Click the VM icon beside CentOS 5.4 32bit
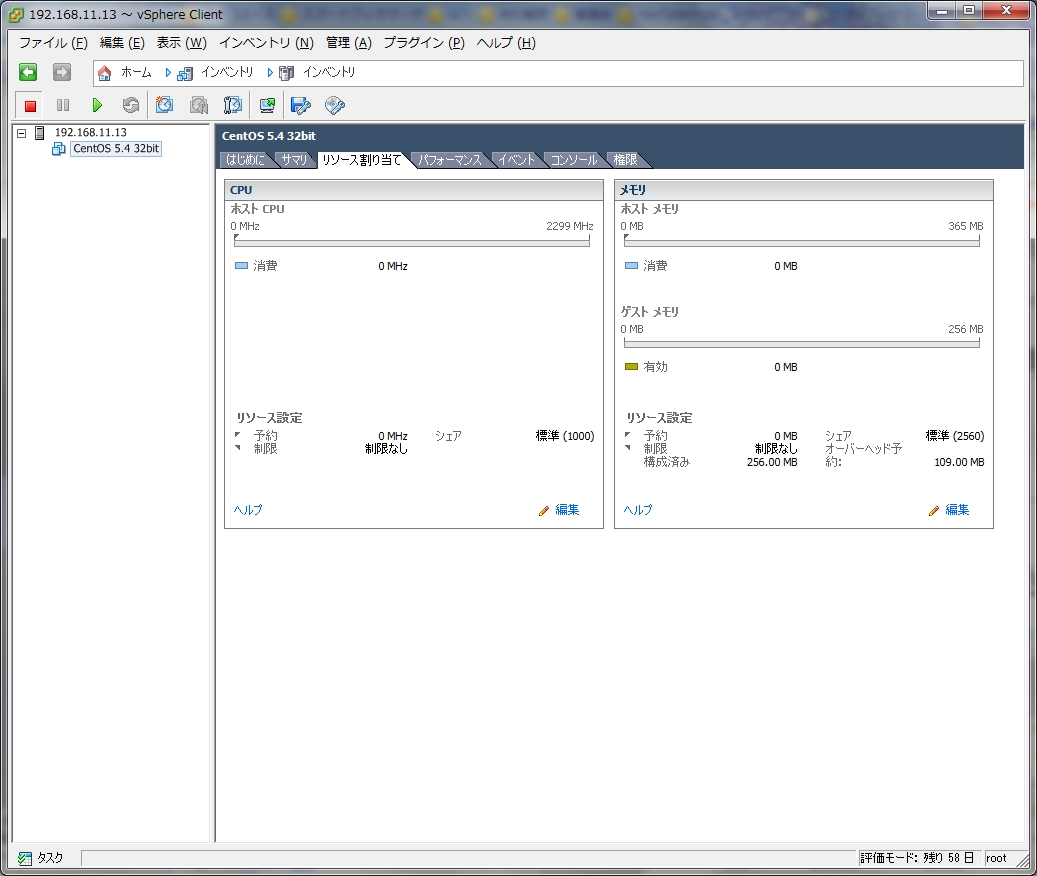The height and width of the screenshot is (876, 1037). click(x=59, y=149)
